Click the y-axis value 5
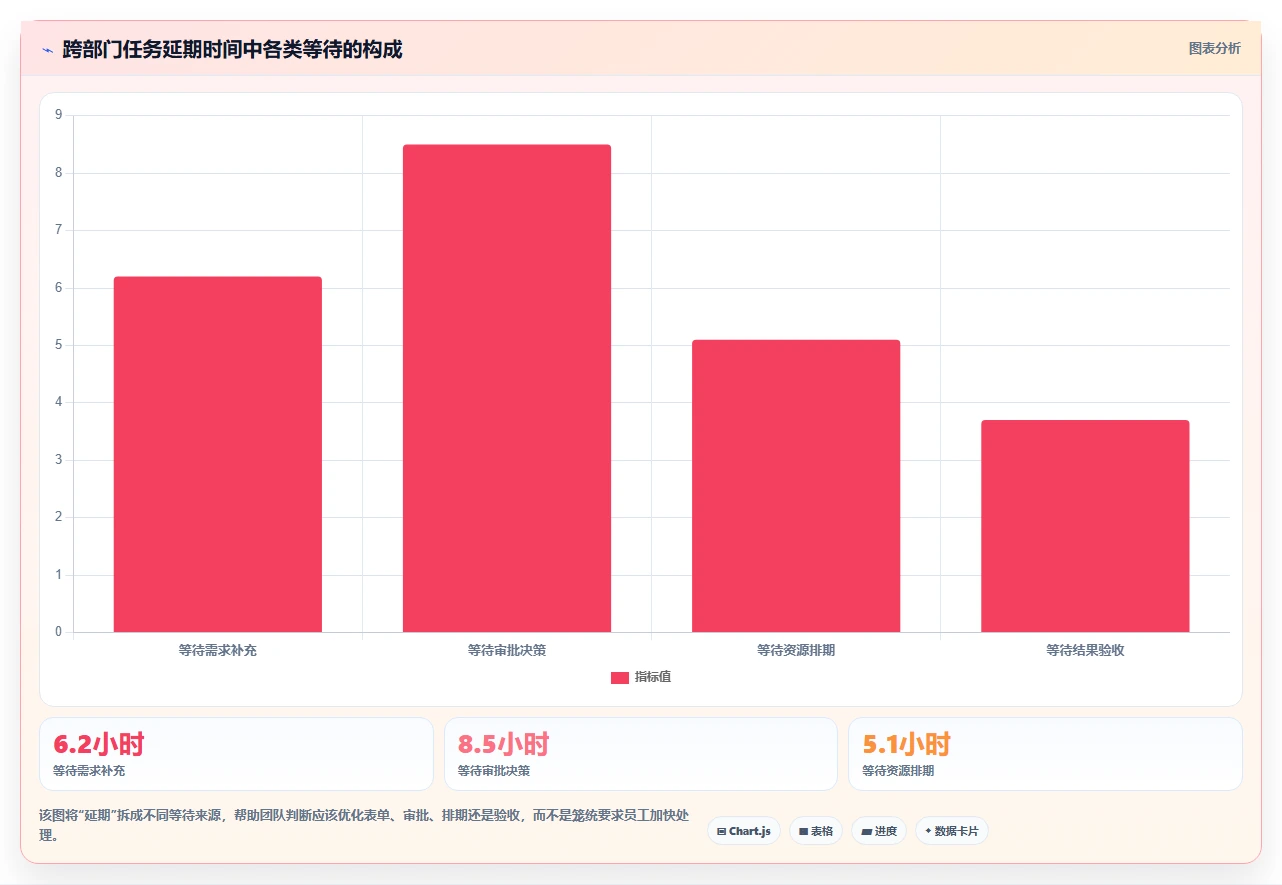This screenshot has height=885, width=1282. [58, 345]
